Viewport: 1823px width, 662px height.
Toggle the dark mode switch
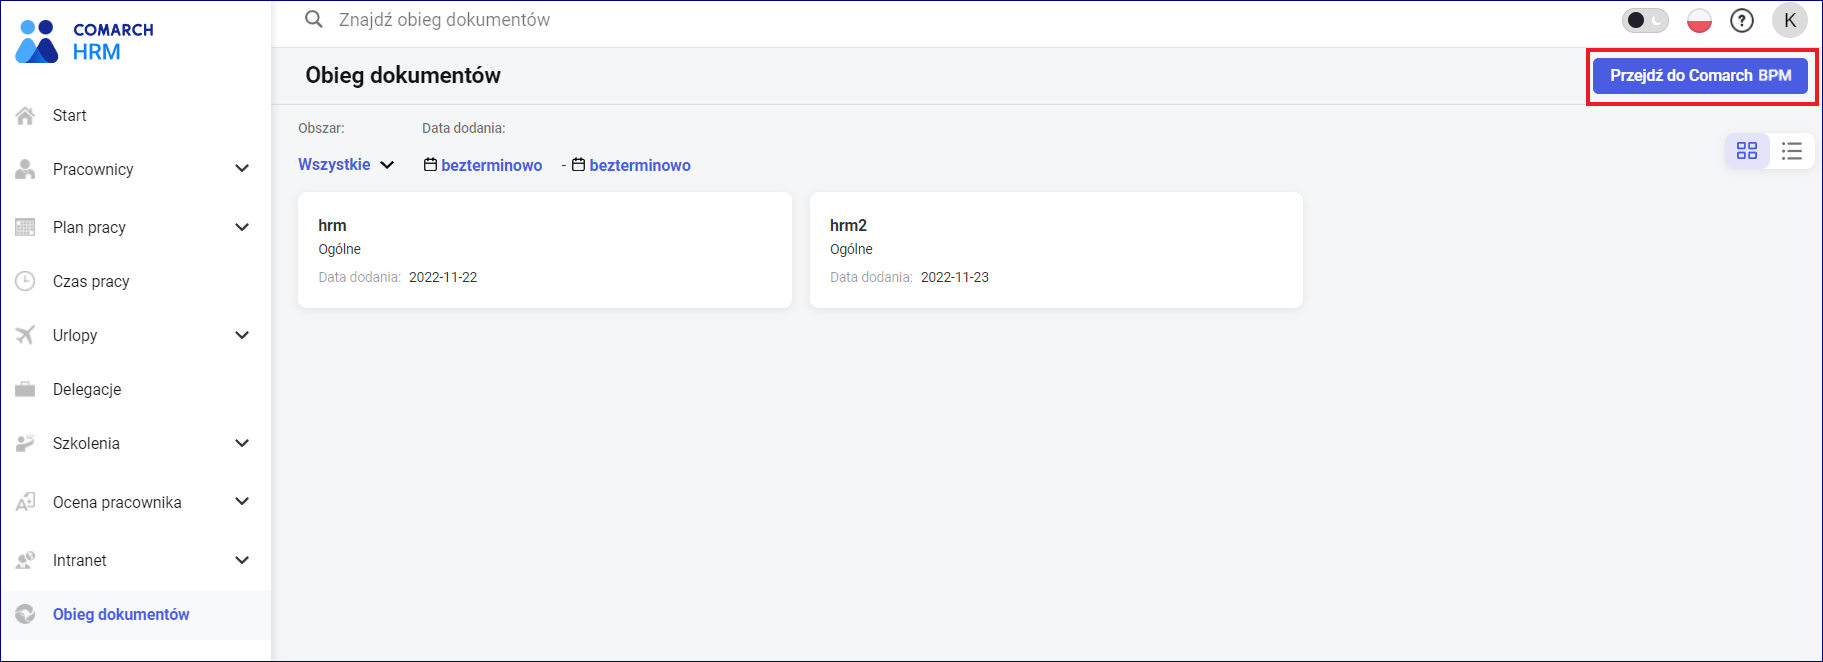point(1644,21)
